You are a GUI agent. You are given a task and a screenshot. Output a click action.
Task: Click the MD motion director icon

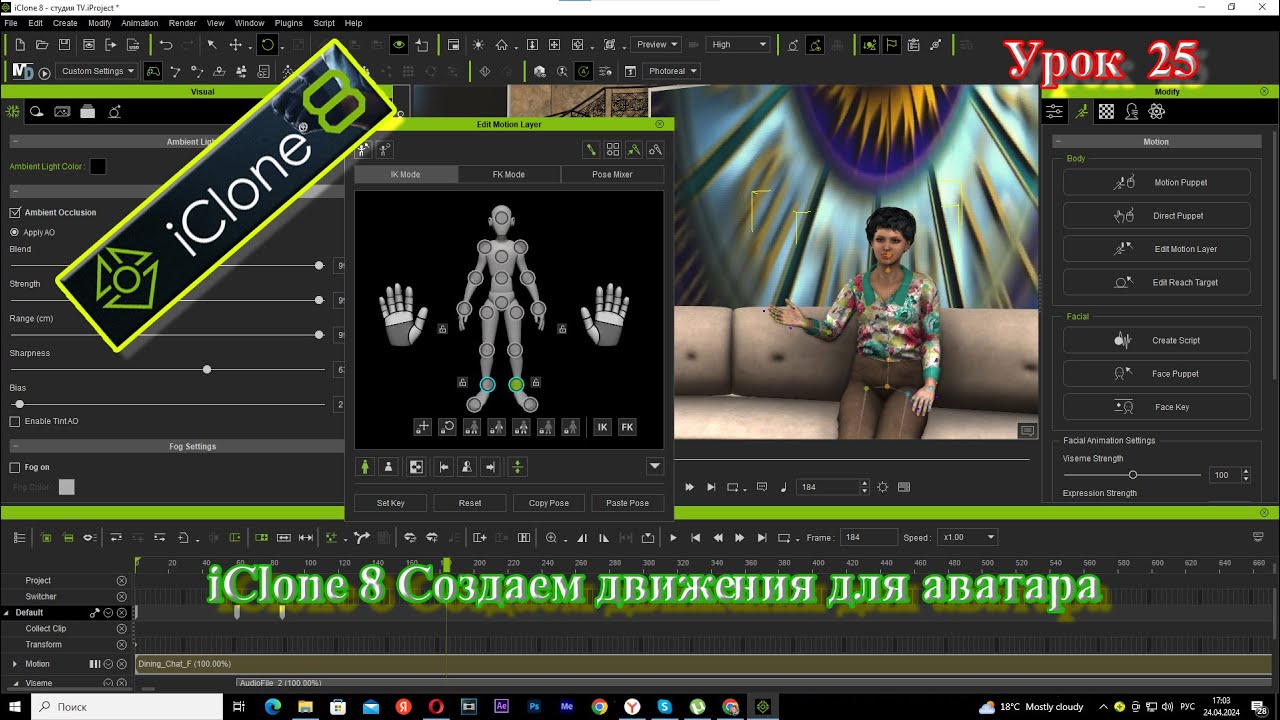(23, 71)
